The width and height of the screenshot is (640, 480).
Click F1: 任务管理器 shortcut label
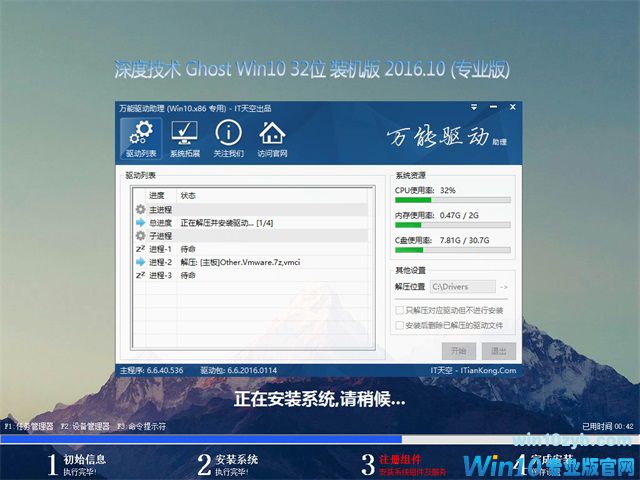[29, 426]
